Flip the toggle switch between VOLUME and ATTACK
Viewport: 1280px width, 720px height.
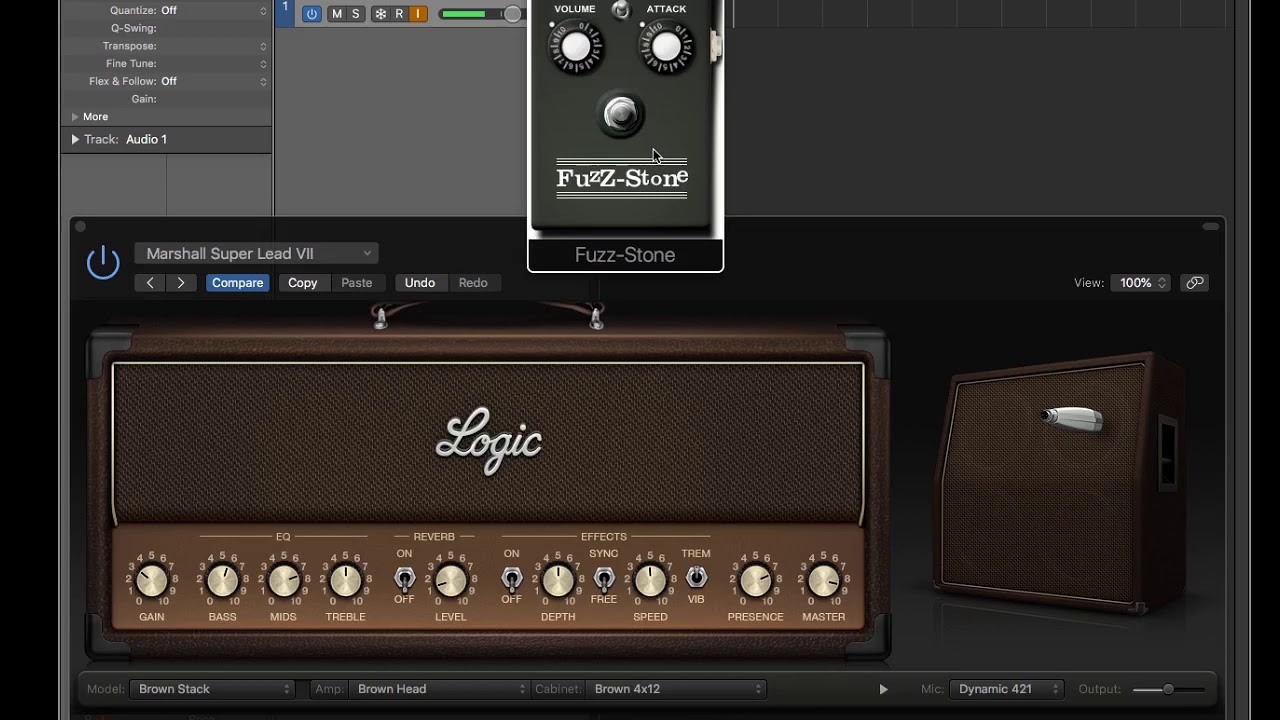pyautogui.click(x=621, y=10)
